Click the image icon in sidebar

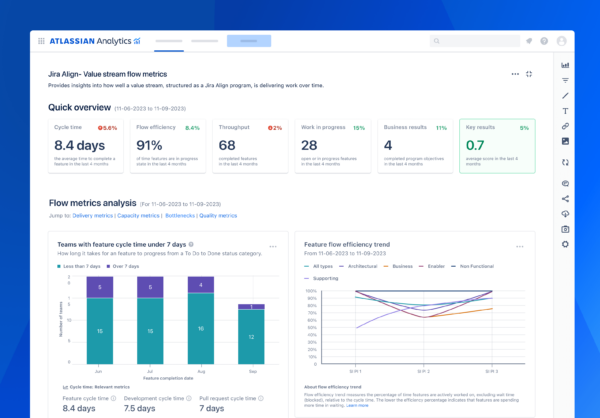565,142
